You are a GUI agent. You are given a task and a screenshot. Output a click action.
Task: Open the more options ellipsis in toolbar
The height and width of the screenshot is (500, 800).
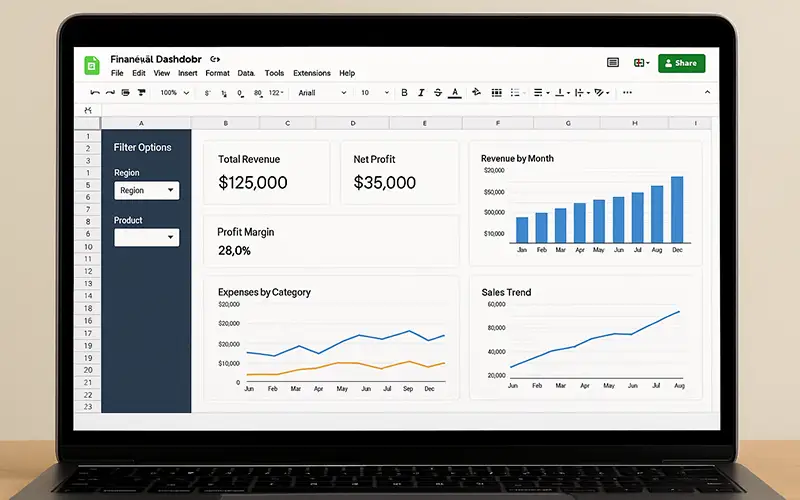pos(627,93)
